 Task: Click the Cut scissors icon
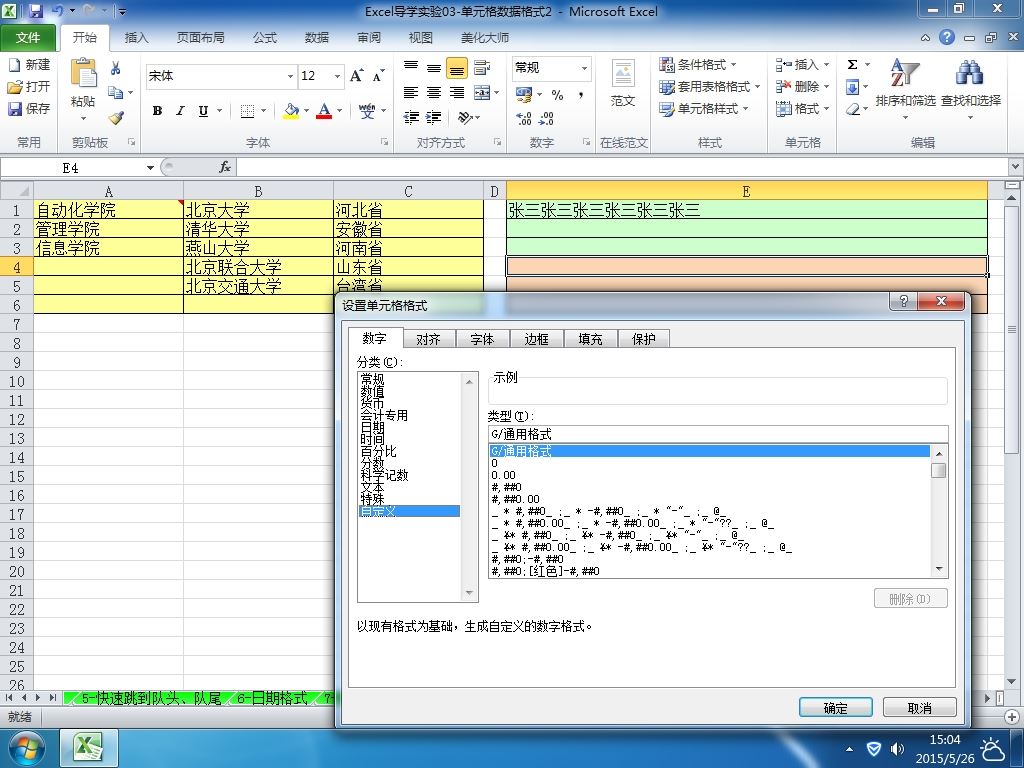pos(116,68)
